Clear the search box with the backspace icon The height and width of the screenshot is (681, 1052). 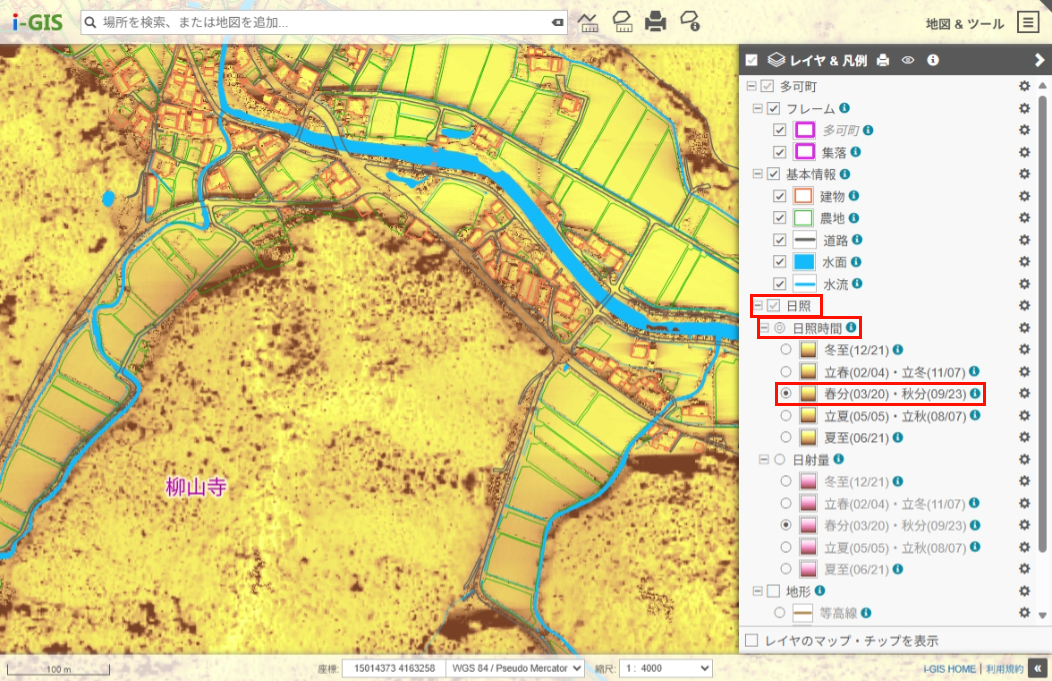[558, 22]
